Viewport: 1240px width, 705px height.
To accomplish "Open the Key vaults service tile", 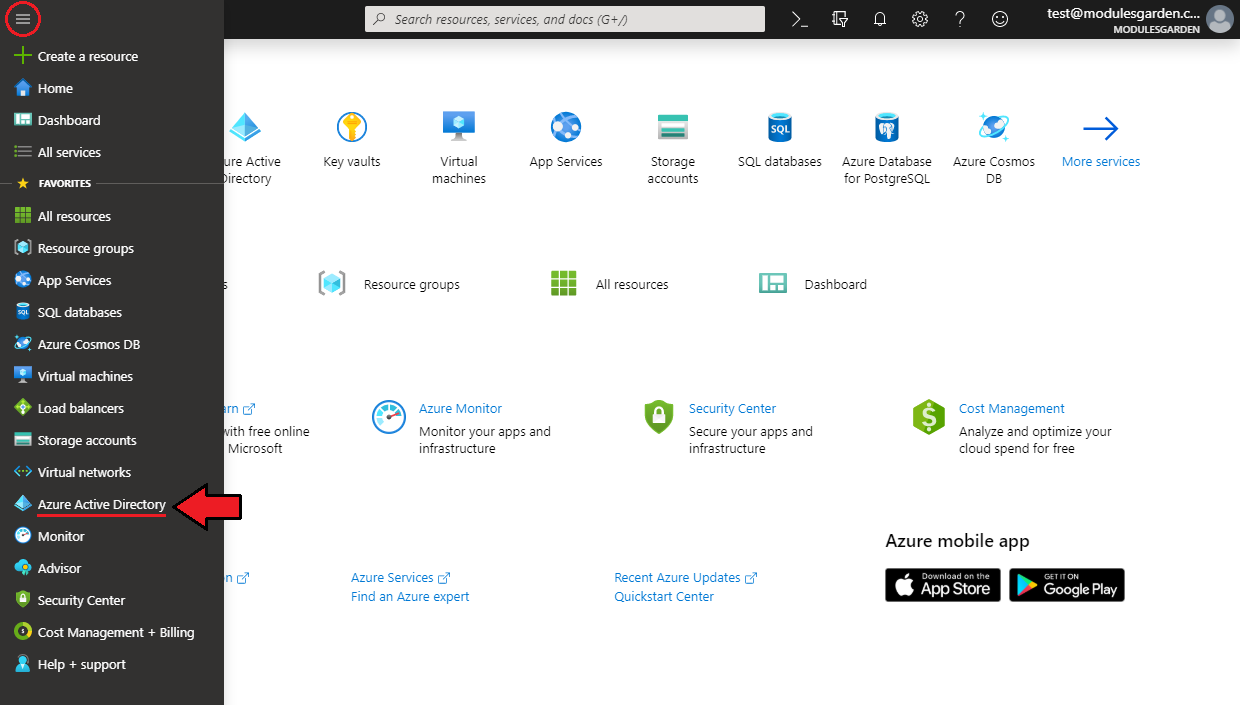I will coord(352,140).
